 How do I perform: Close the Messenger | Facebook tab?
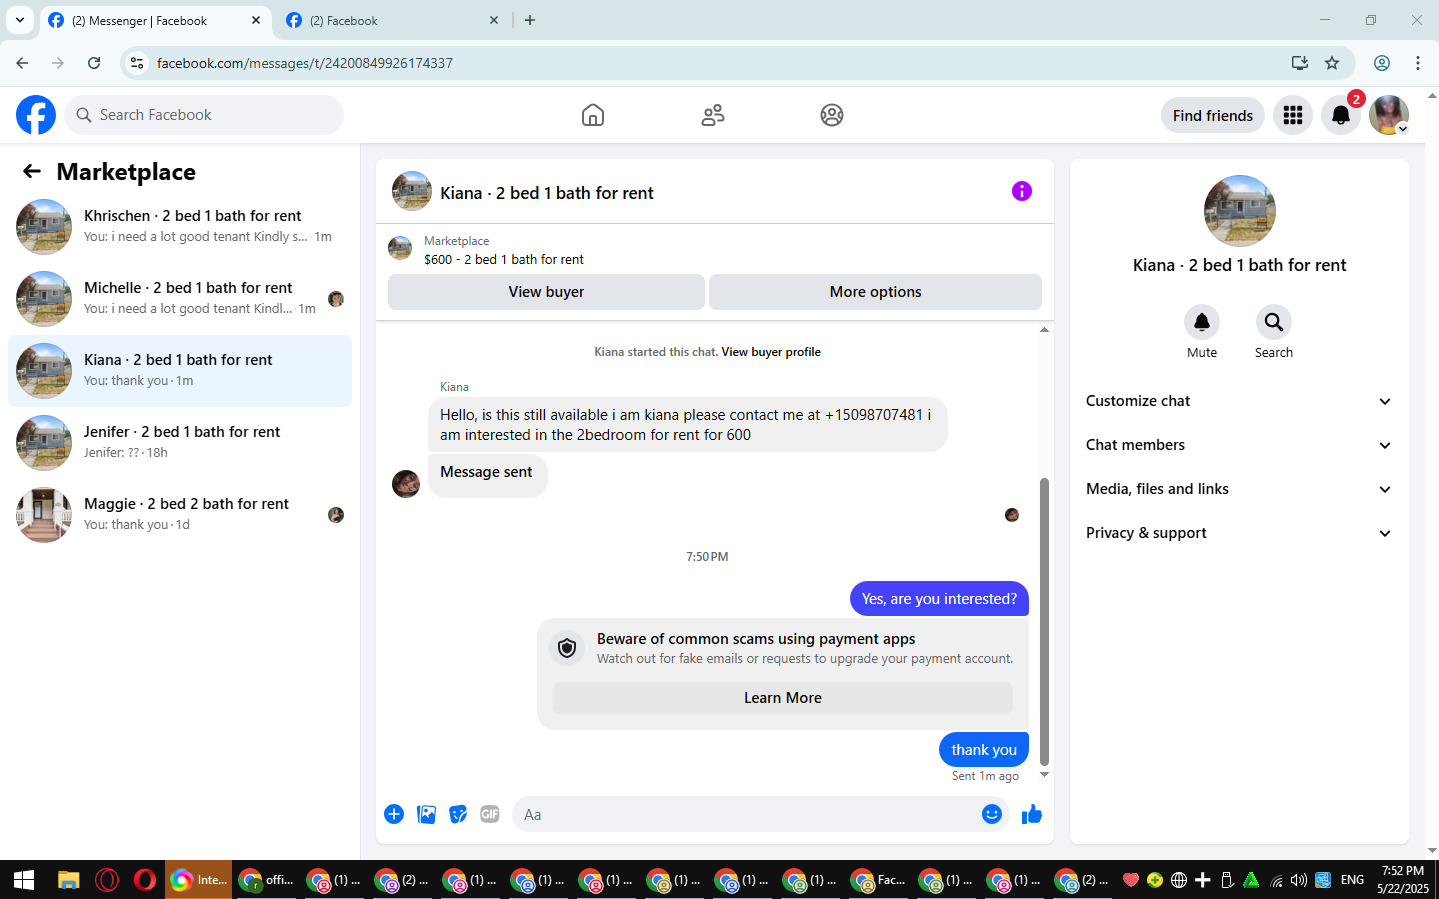[x=256, y=20]
